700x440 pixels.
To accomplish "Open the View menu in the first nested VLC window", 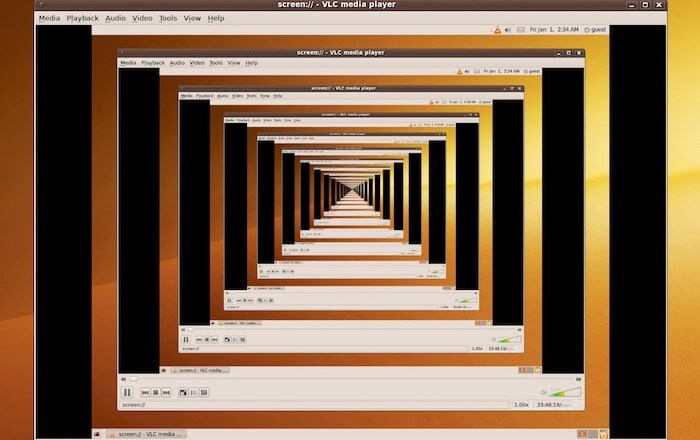I will [x=234, y=63].
